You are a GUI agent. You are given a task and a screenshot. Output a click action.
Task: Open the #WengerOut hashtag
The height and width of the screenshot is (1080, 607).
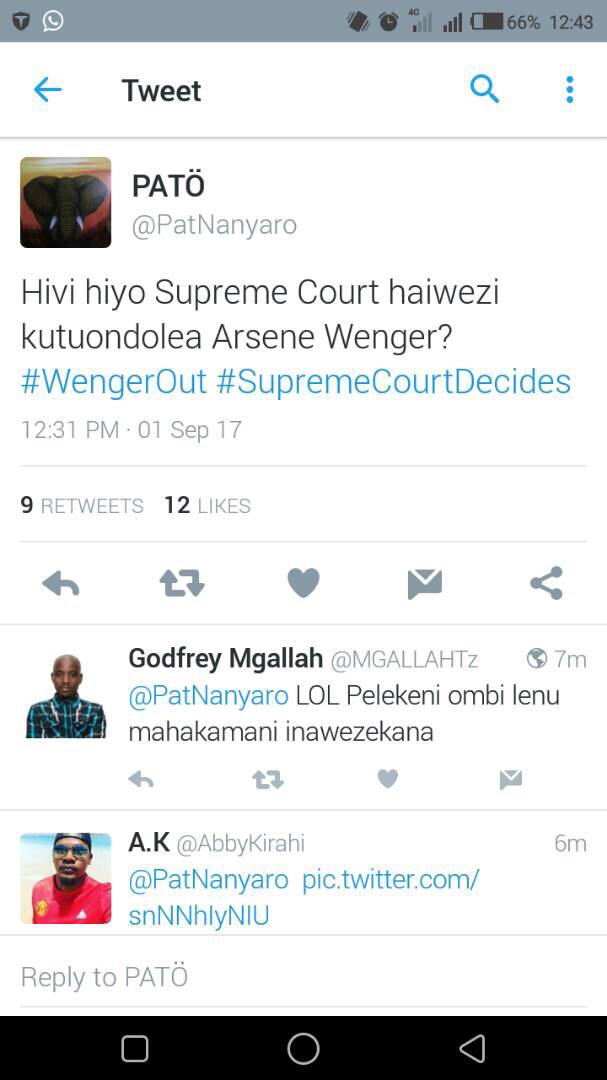click(x=114, y=381)
